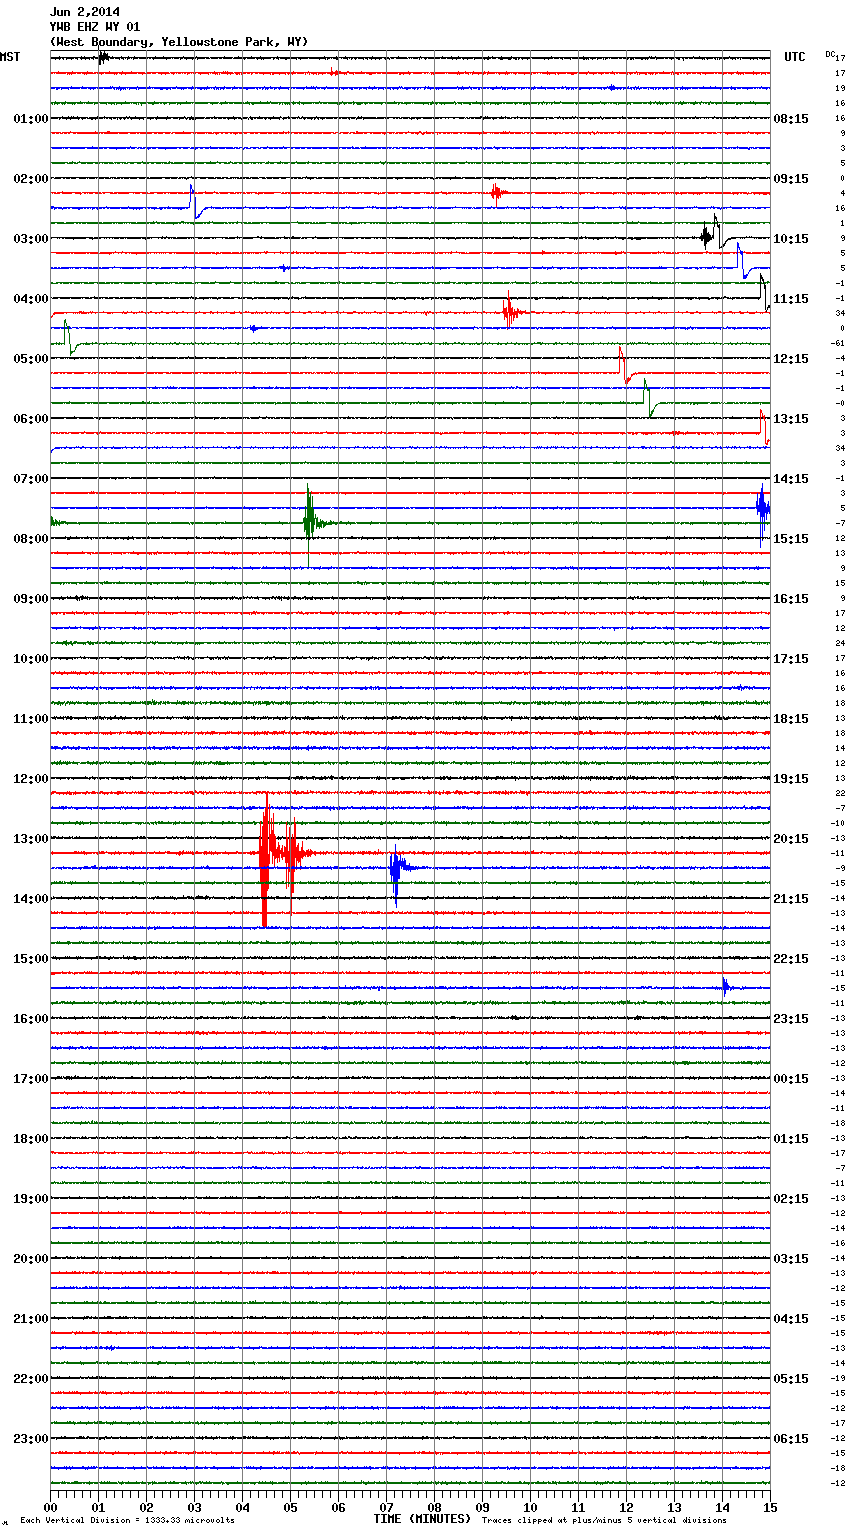Image resolution: width=850 pixels, height=1534 pixels.
Task: Select the '16:00' MST time label
Action: [x=30, y=1019]
